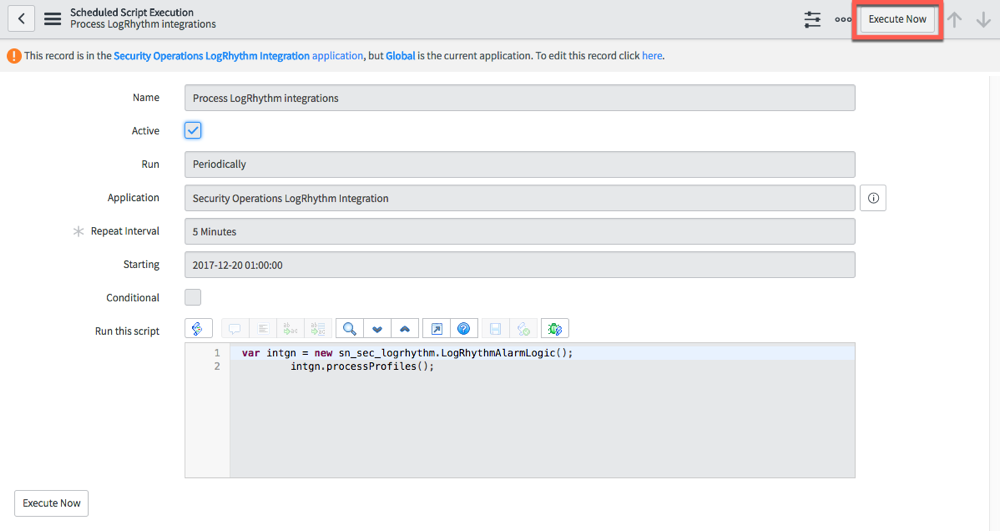Viewport: 1000px width, 531px height.
Task: Click the Global application link
Action: [400, 55]
